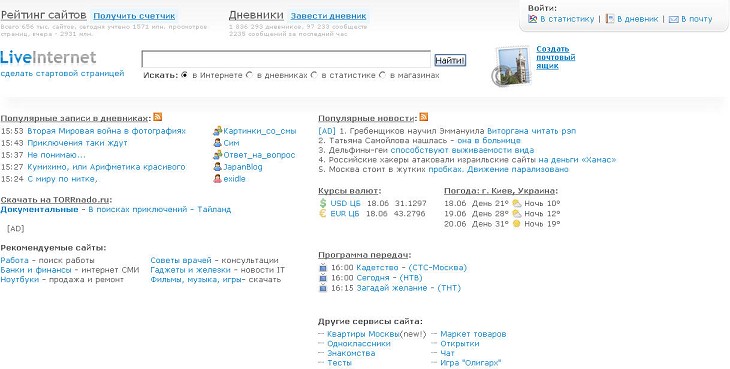Click the euro sign icon for EUR ЦБ
This screenshot has height=369, width=730.
[323, 214]
